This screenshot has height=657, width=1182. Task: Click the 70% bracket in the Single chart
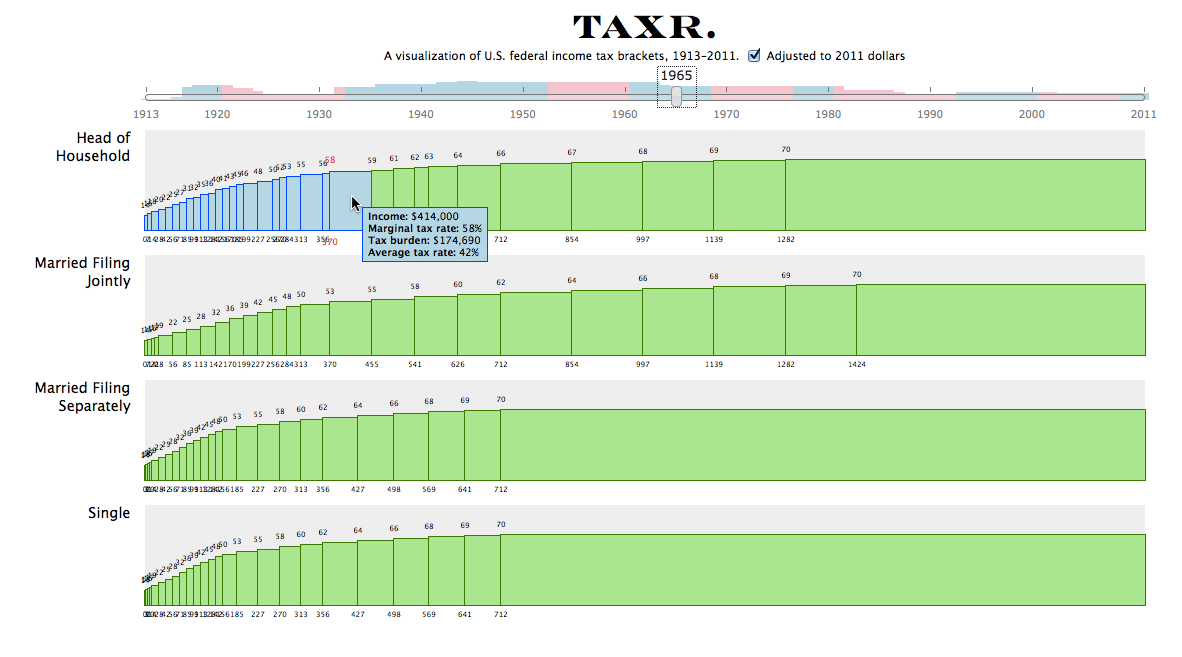[821, 570]
